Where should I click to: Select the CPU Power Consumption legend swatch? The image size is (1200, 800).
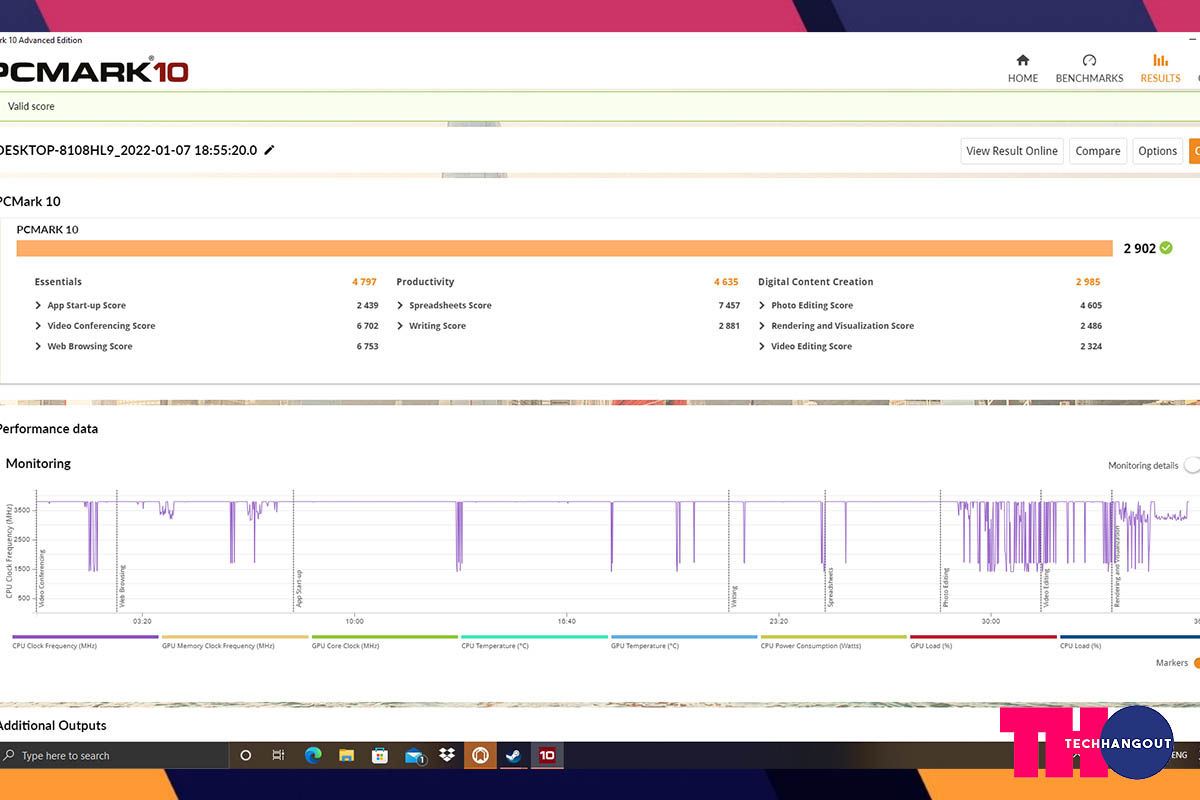click(x=834, y=637)
